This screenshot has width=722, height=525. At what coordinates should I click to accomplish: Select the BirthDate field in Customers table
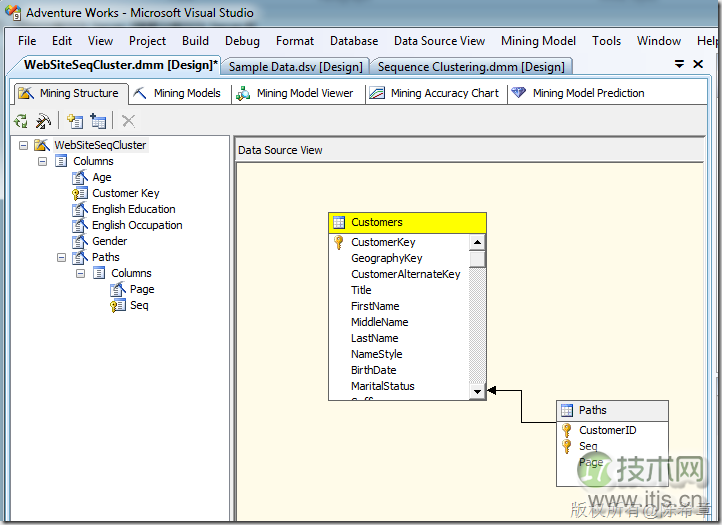(x=373, y=370)
